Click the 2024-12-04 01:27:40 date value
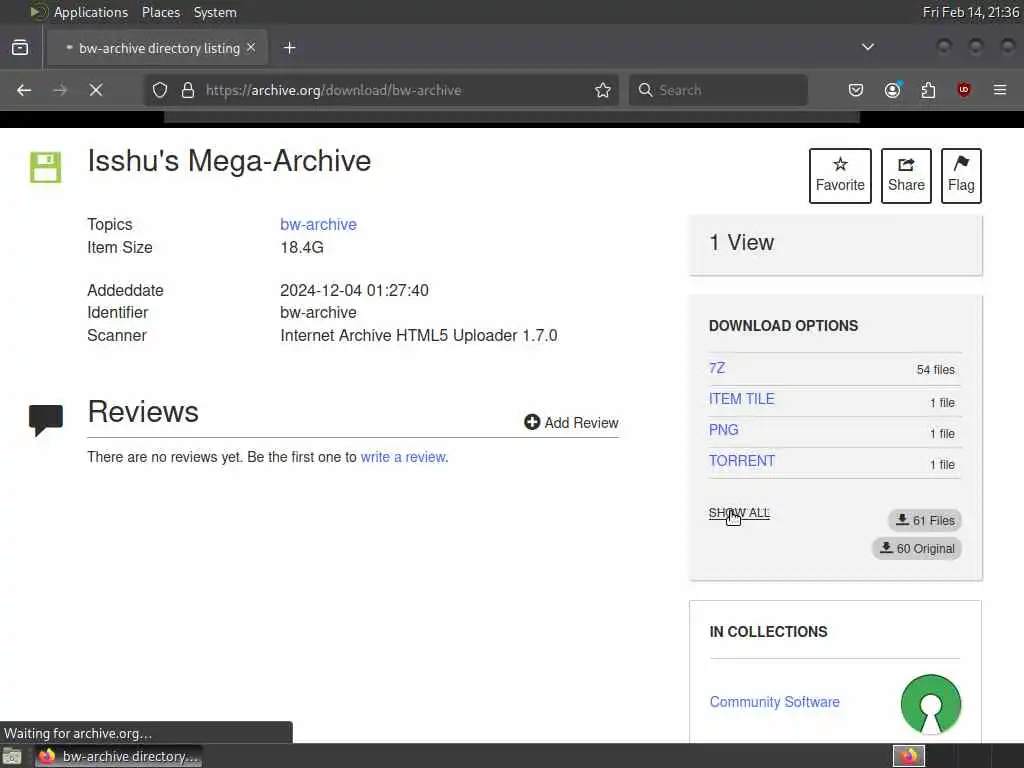This screenshot has width=1024, height=768. [354, 291]
